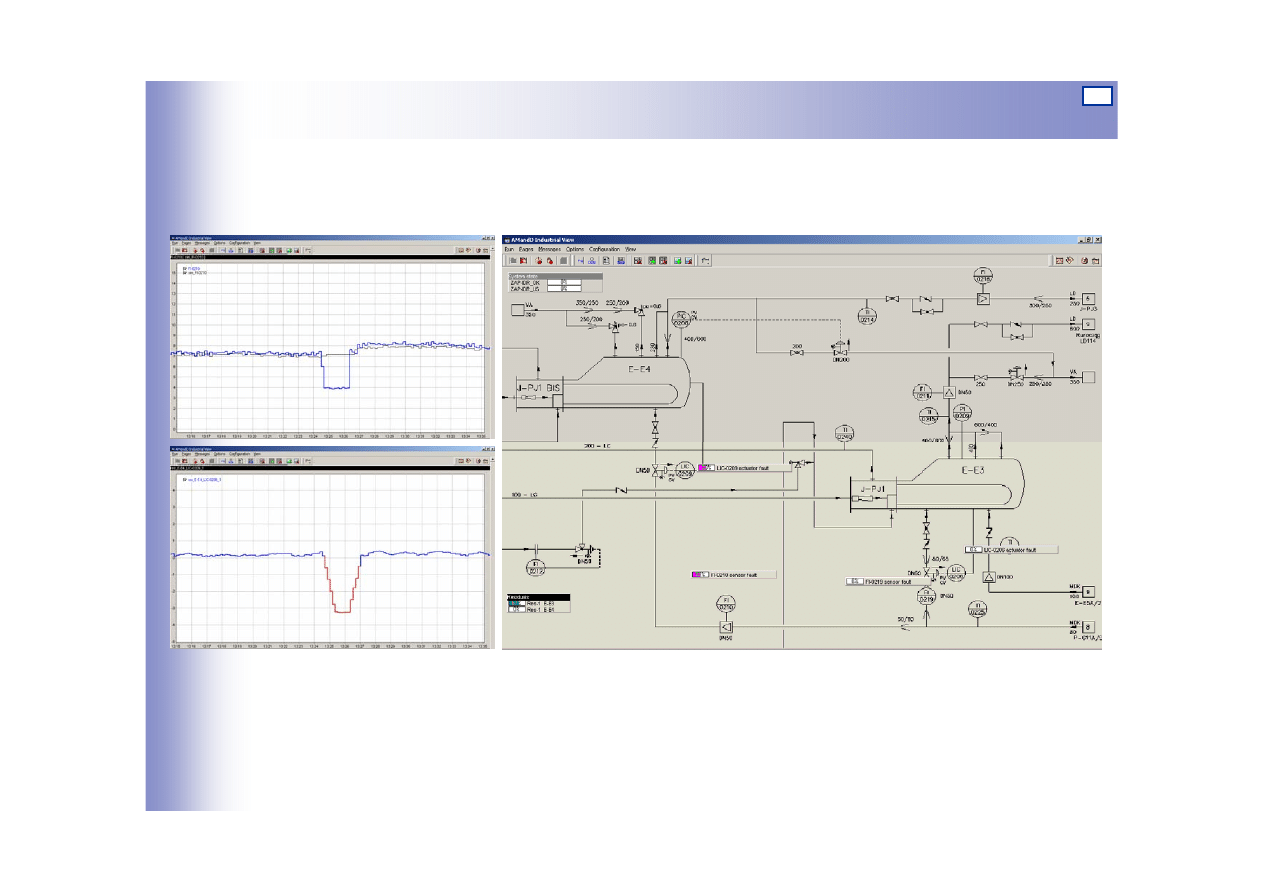Screen dimensions: 1263x893
Task: Click the DN200 control valve symbol
Action: tap(841, 352)
